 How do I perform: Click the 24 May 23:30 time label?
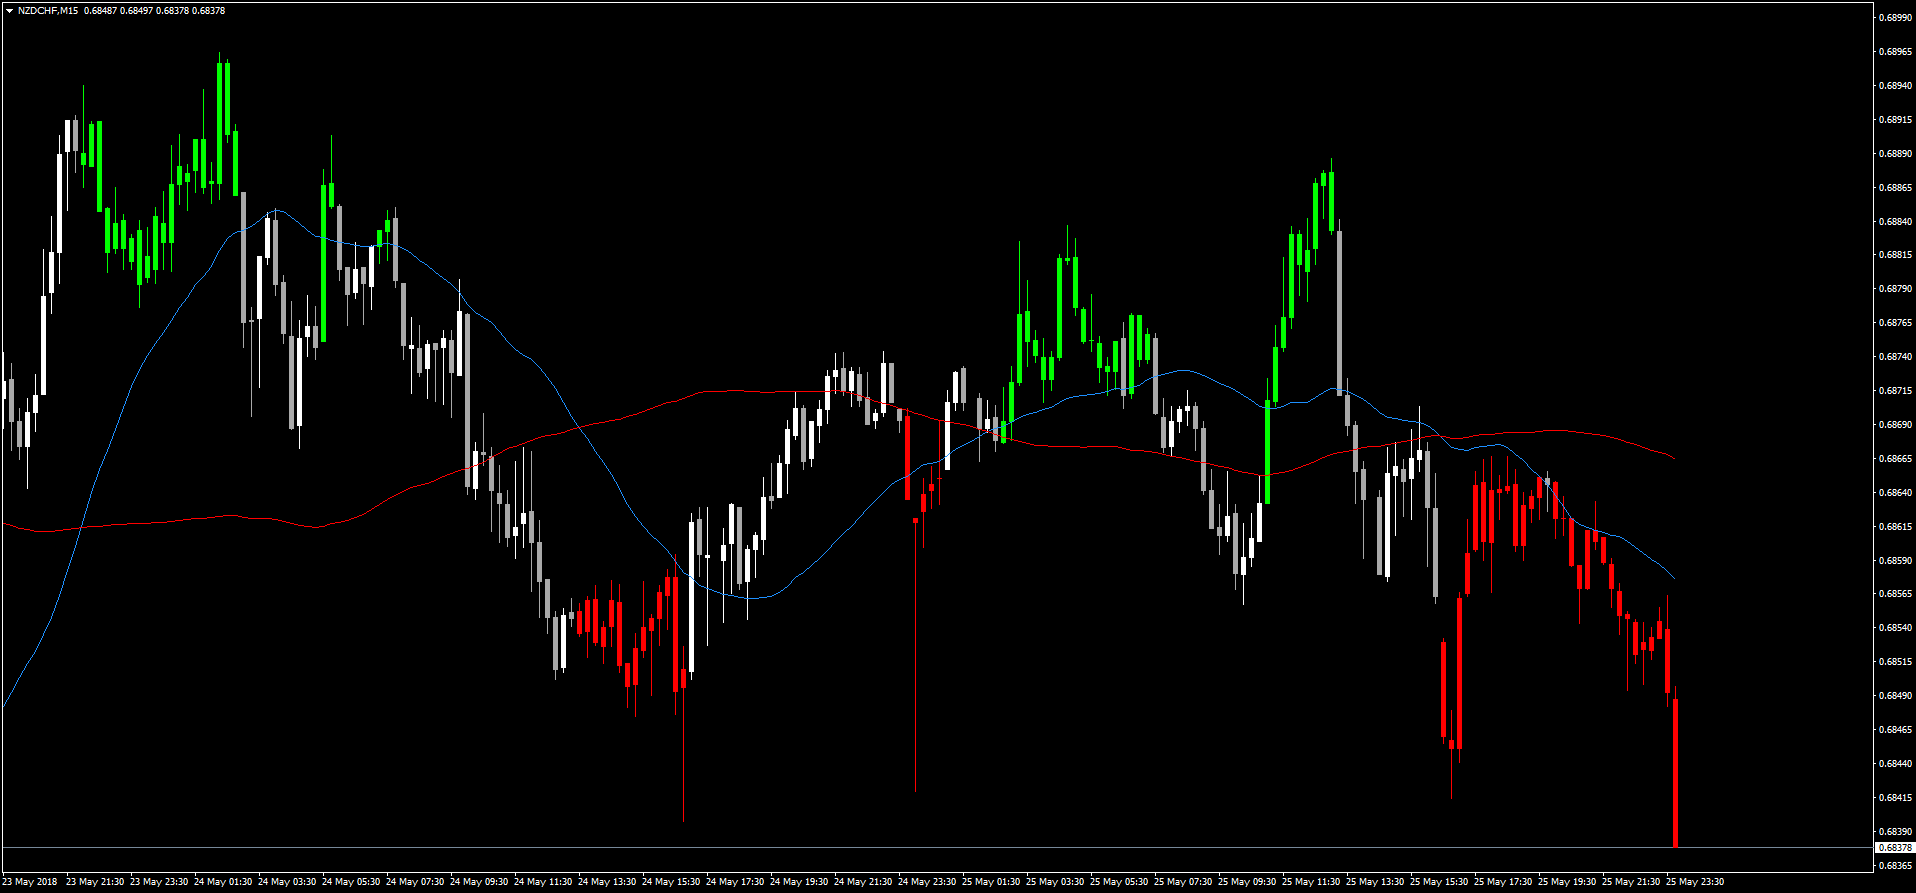pyautogui.click(x=927, y=882)
